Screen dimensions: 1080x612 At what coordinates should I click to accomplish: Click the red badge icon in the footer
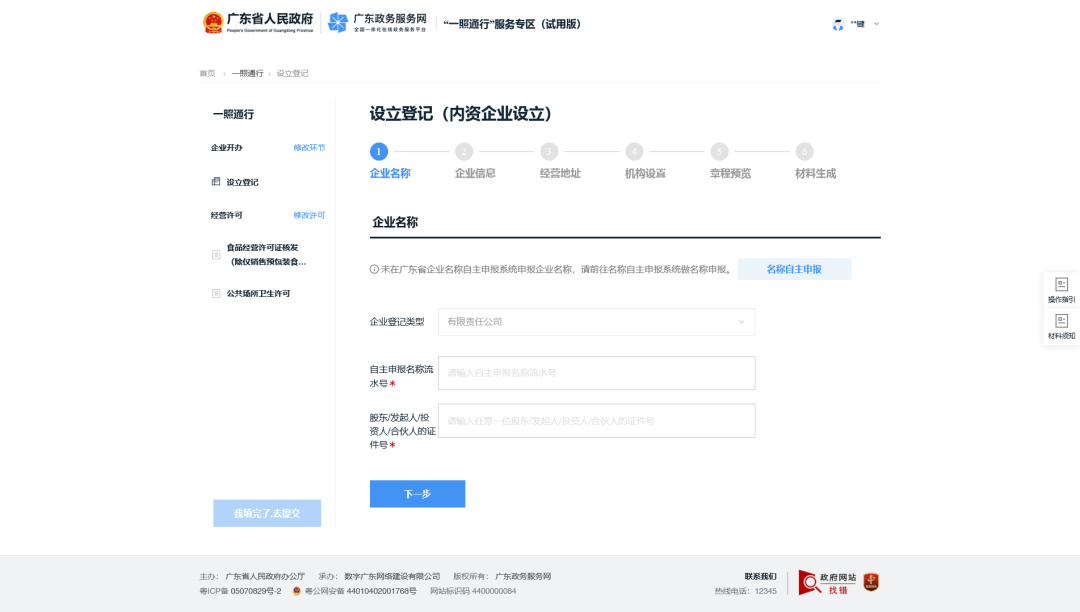[868, 582]
